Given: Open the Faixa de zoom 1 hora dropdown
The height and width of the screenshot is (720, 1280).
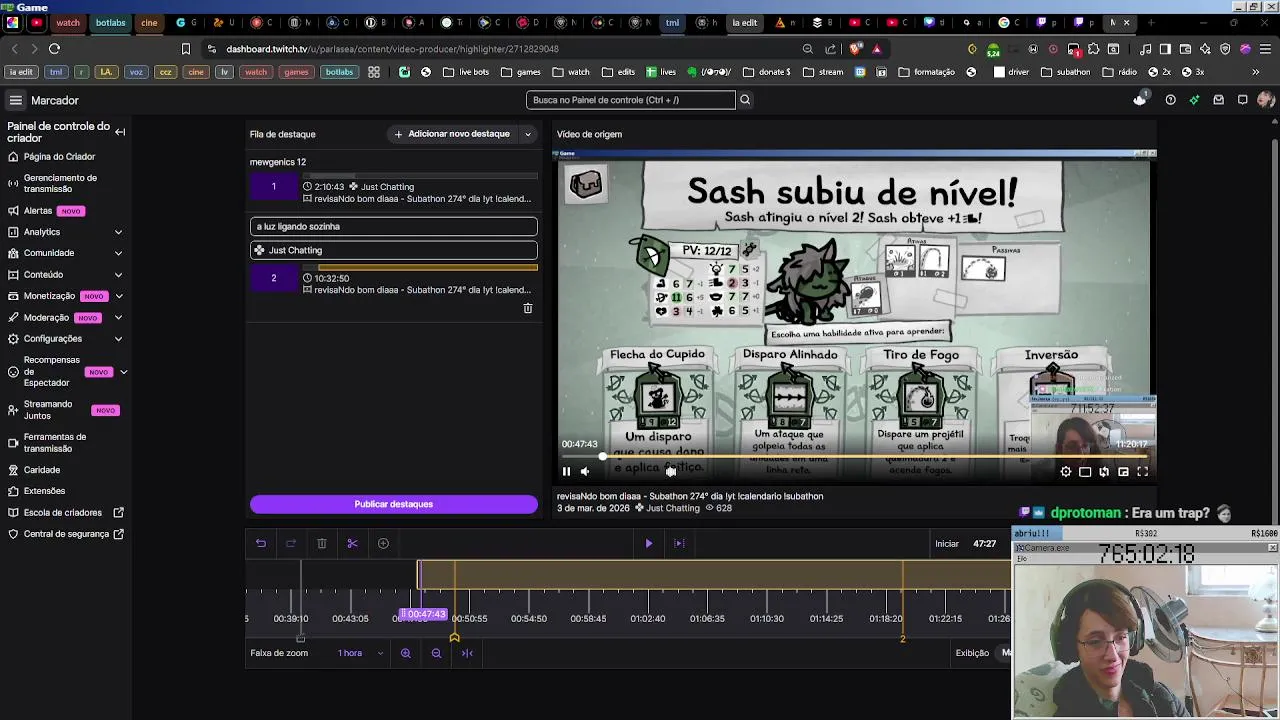Looking at the screenshot, I should [x=360, y=653].
